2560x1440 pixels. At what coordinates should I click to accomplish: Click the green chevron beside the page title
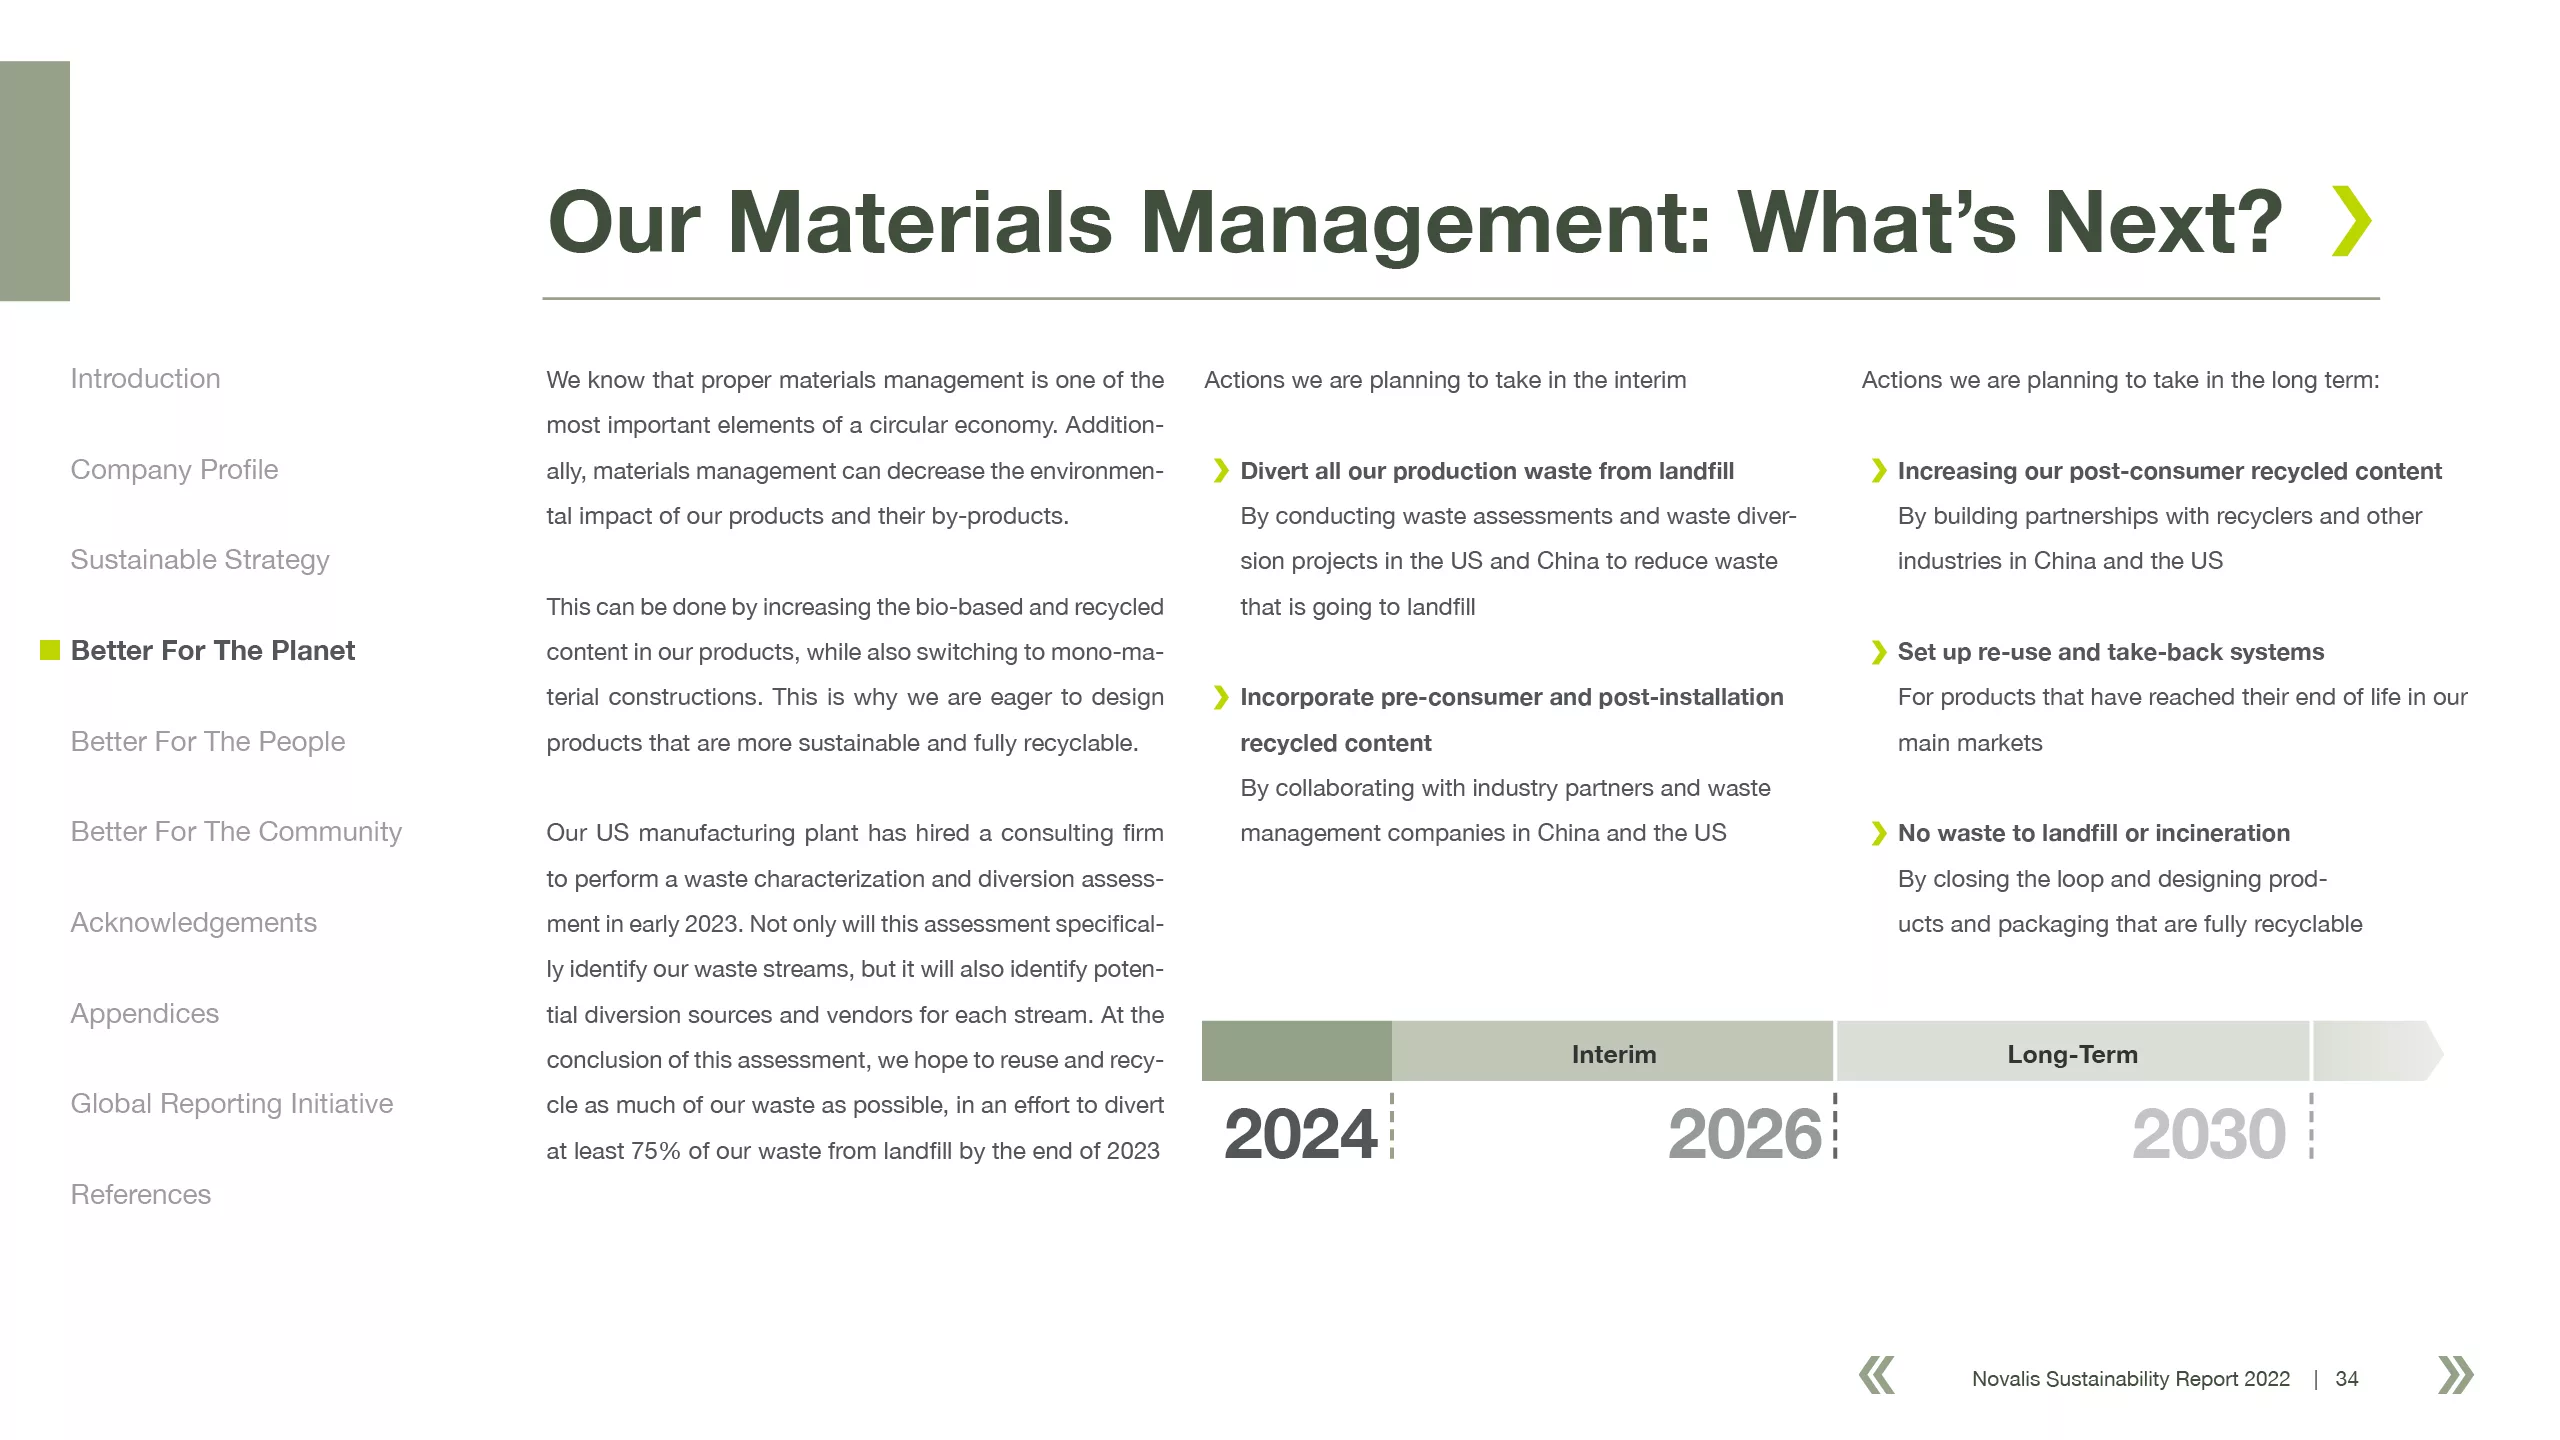click(x=2351, y=221)
